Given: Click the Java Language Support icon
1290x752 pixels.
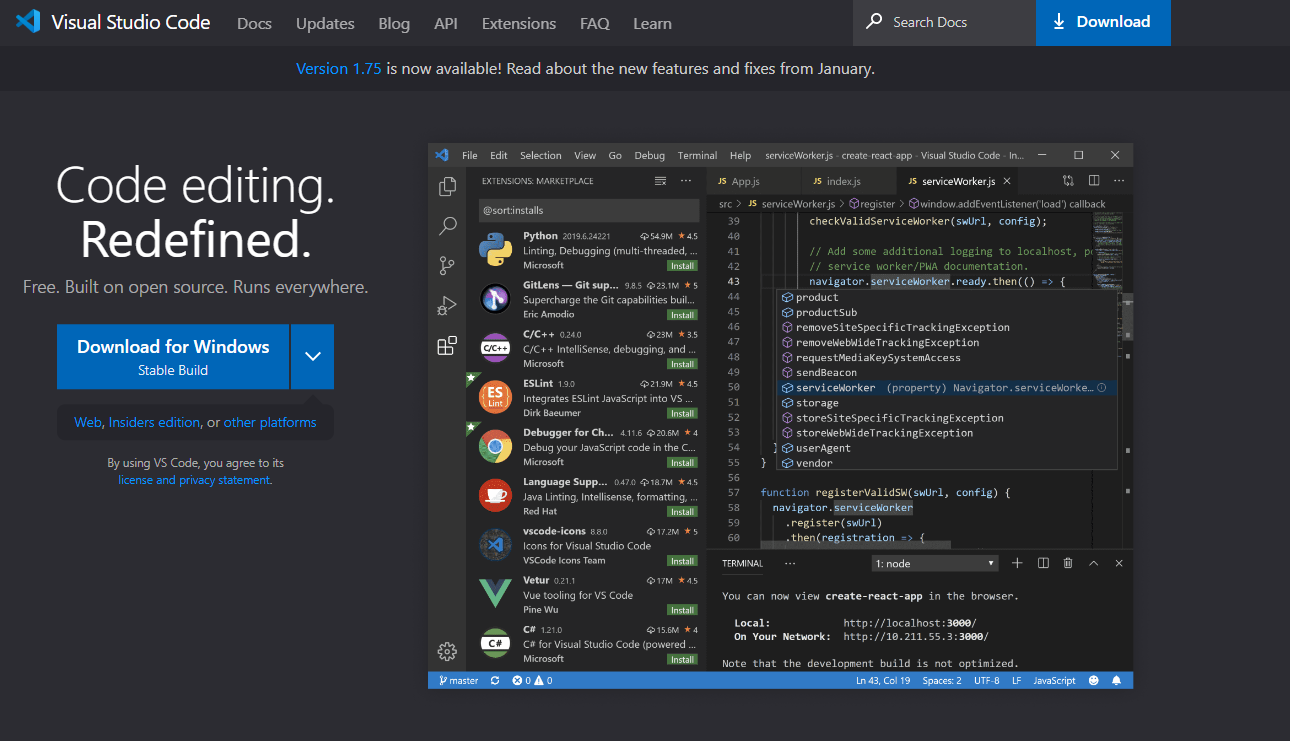Looking at the screenshot, I should (495, 495).
